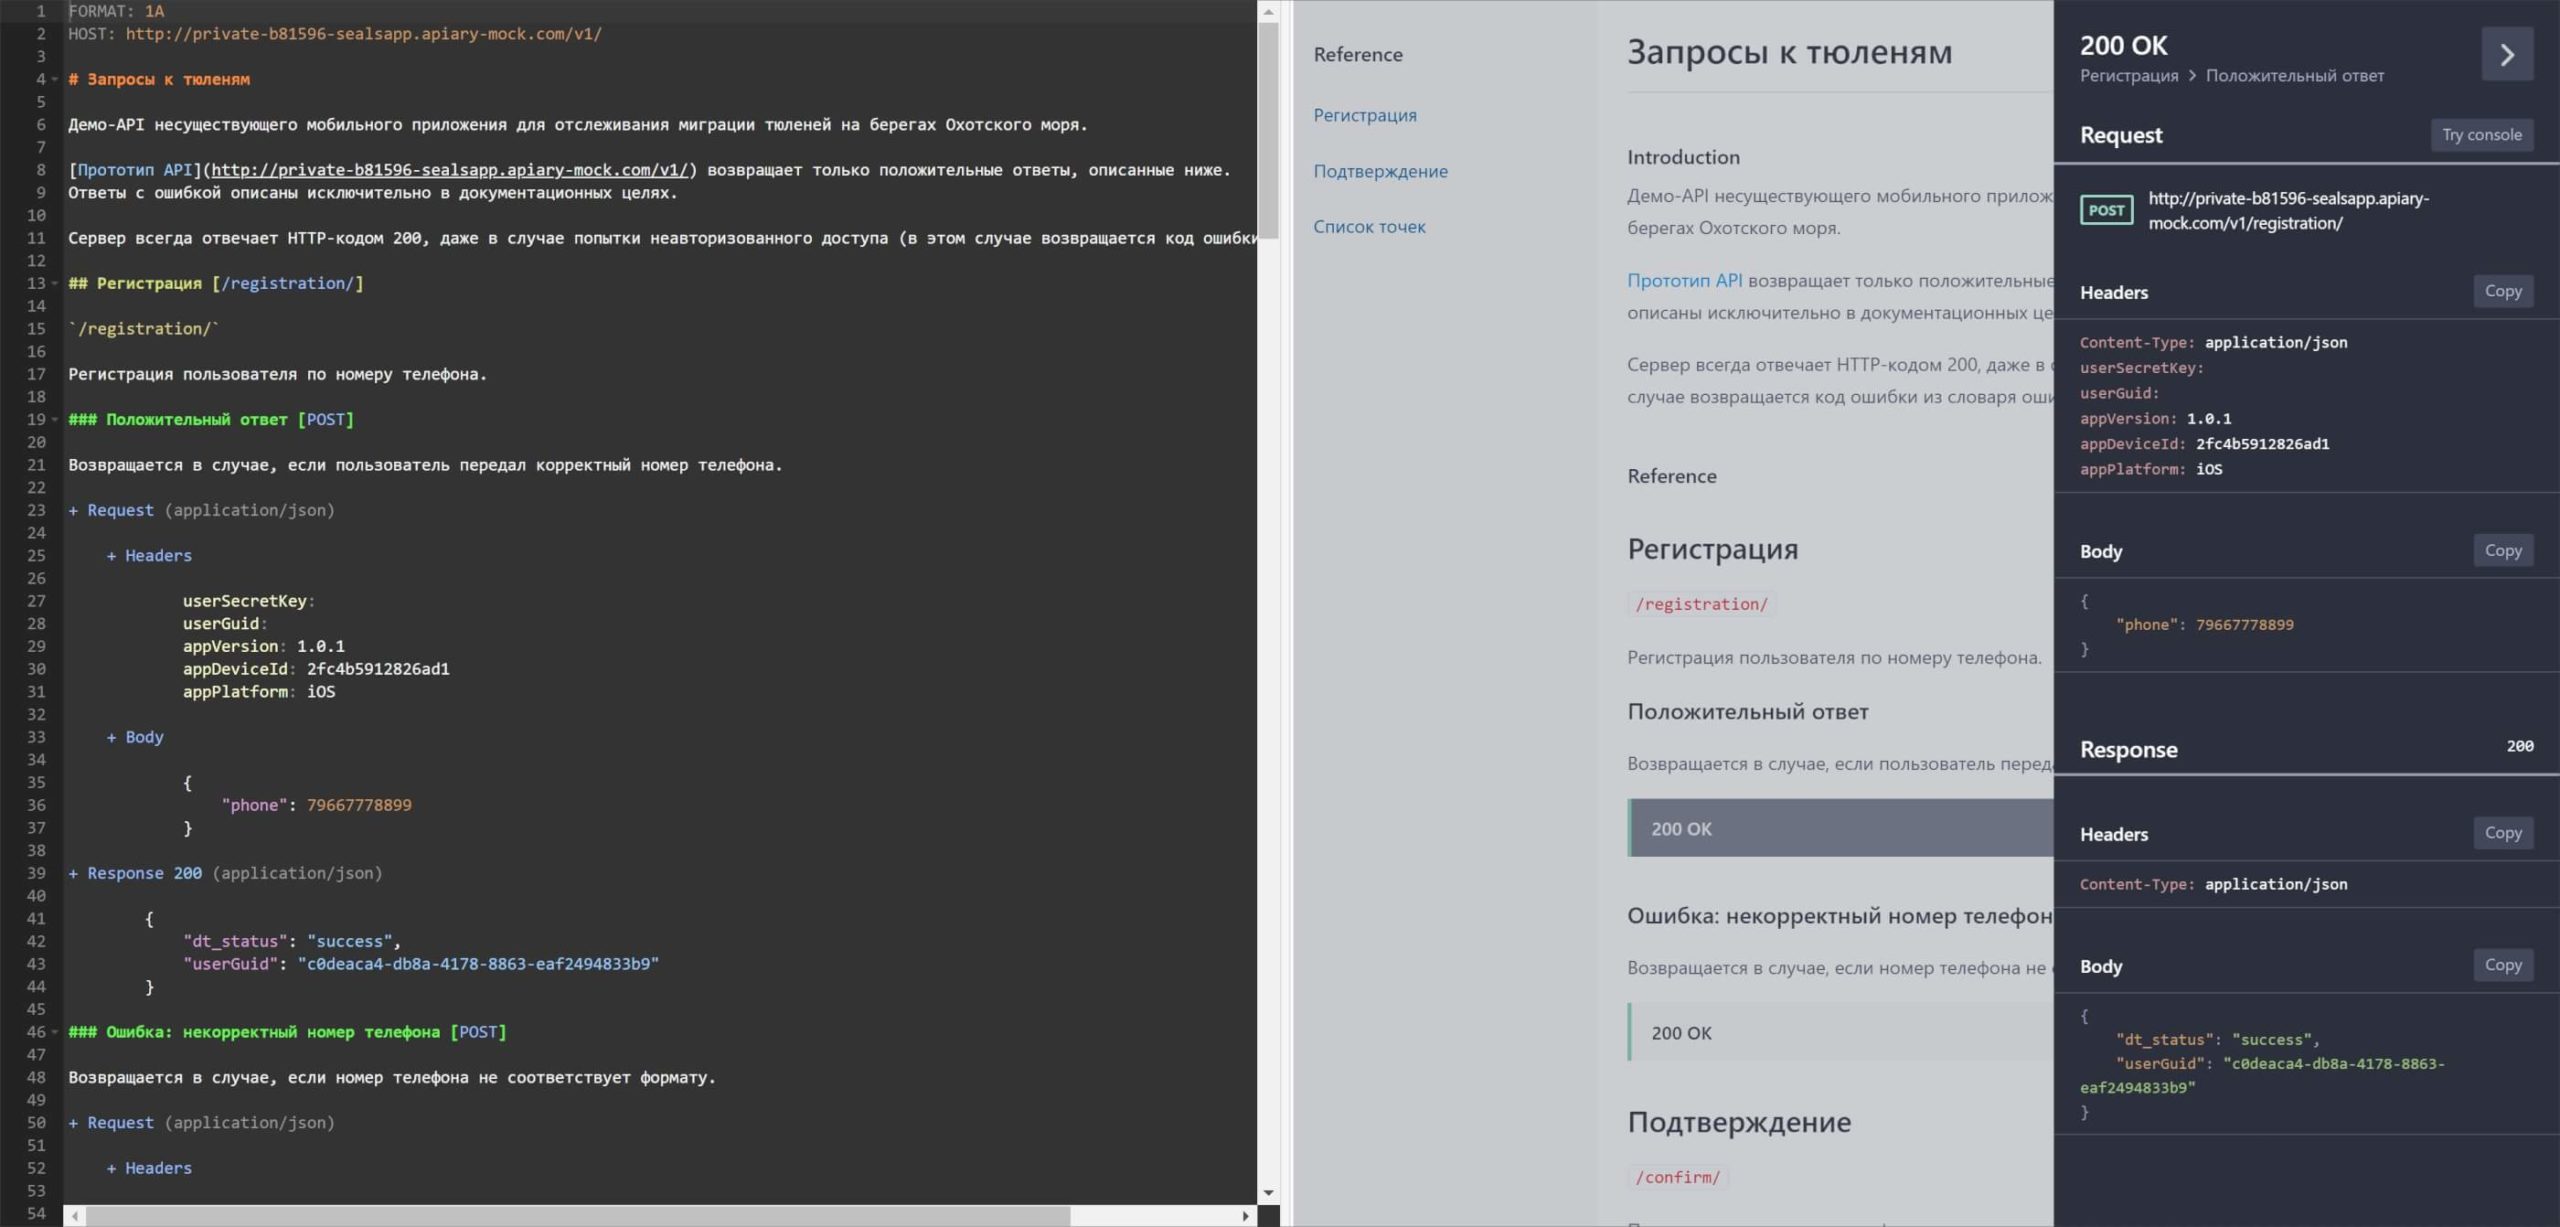This screenshot has width=2560, height=1227.
Task: Click the + Headers line 25 in editor
Action: [149, 555]
